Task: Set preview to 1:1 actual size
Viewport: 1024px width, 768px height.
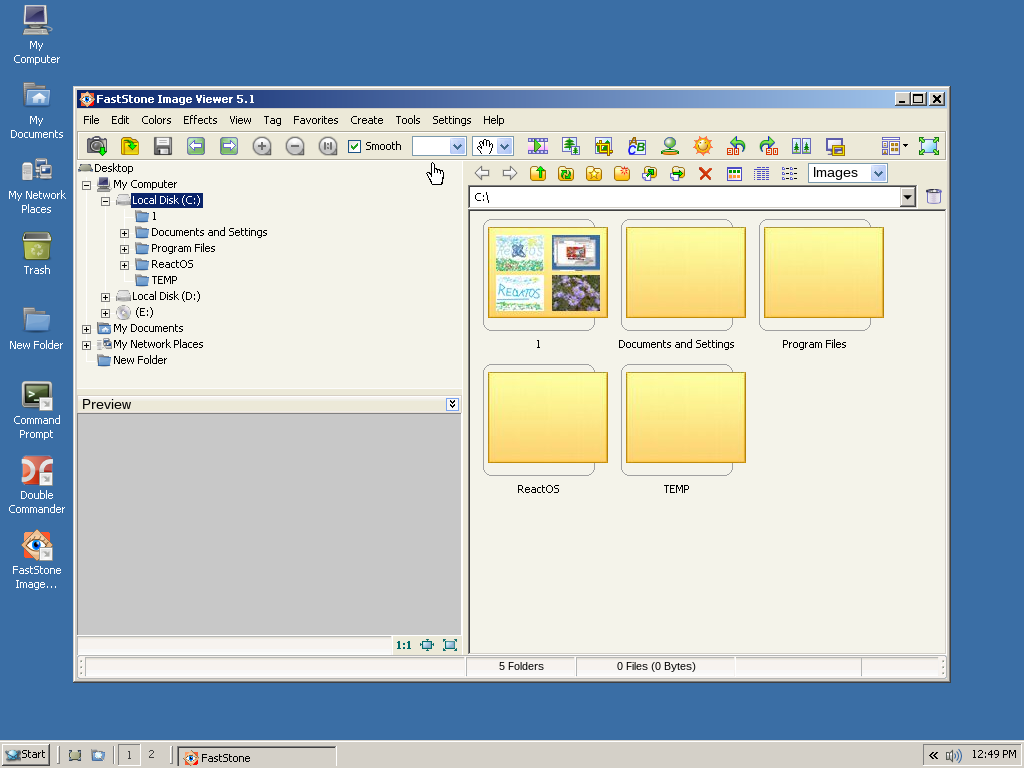Action: click(x=404, y=645)
